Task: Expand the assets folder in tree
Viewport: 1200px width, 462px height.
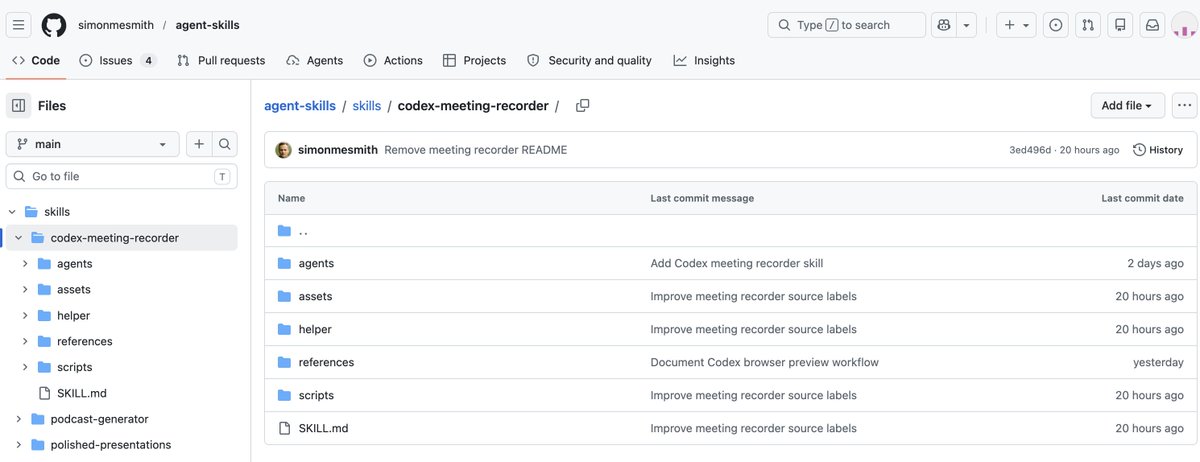Action: (x=25, y=290)
